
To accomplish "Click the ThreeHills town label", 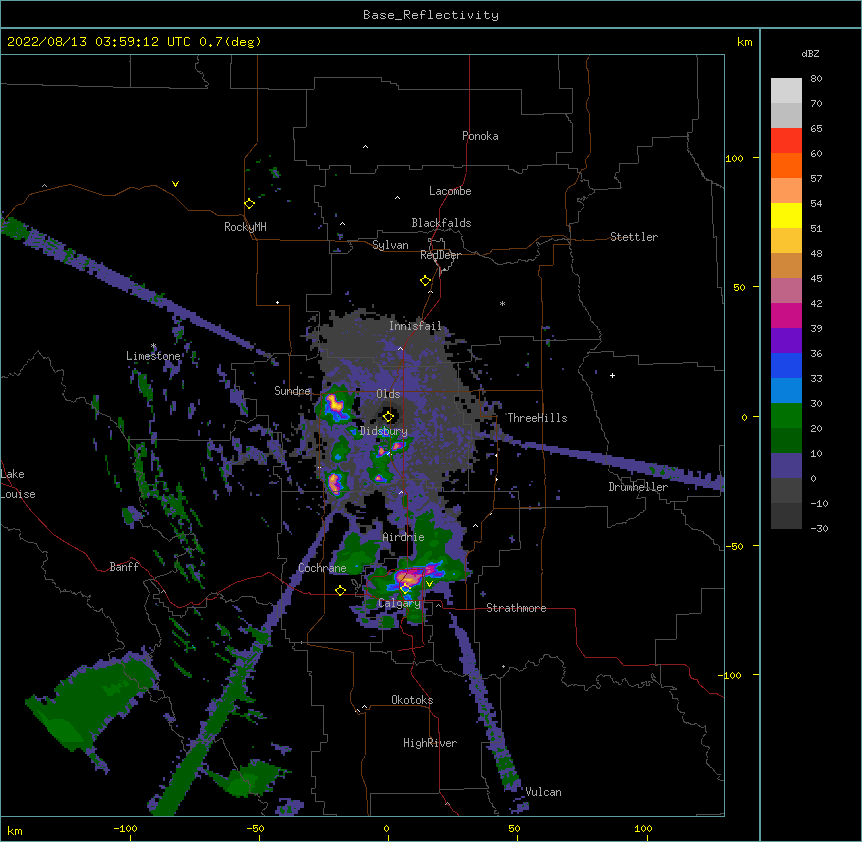I will (537, 418).
